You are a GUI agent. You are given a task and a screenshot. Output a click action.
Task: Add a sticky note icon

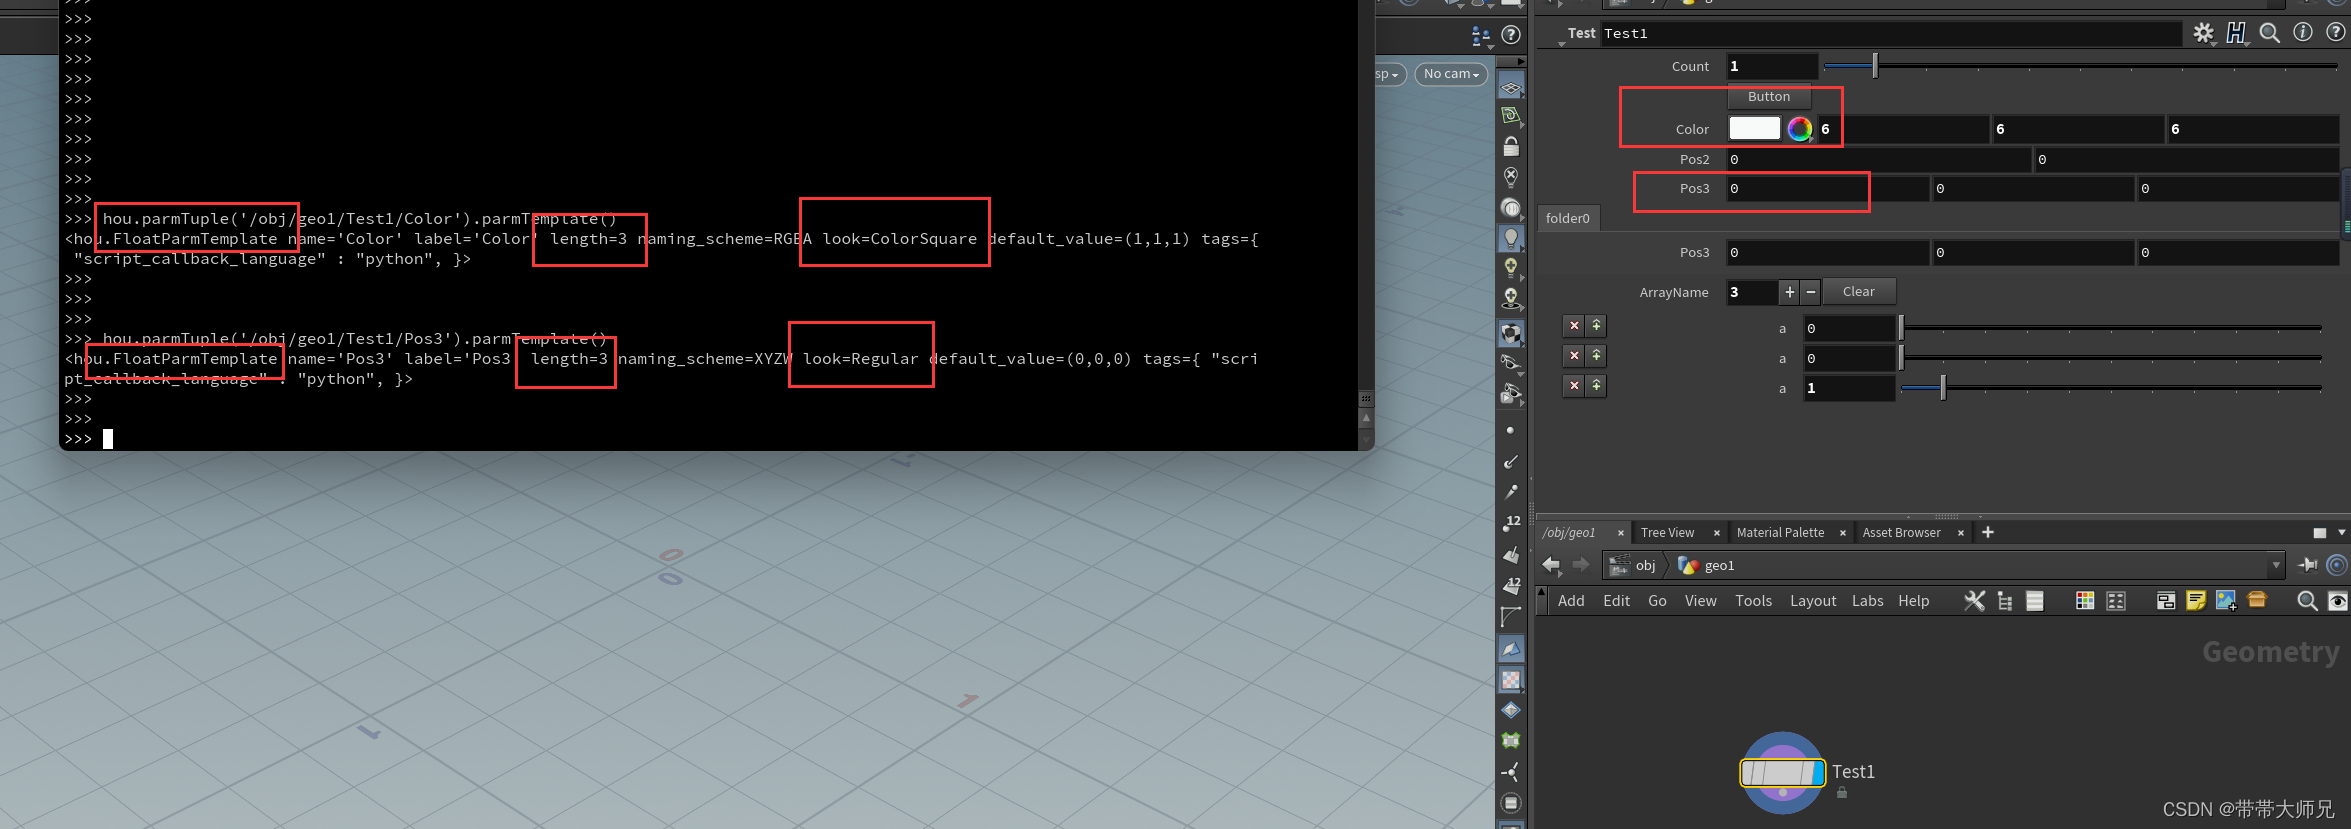[x=2196, y=600]
